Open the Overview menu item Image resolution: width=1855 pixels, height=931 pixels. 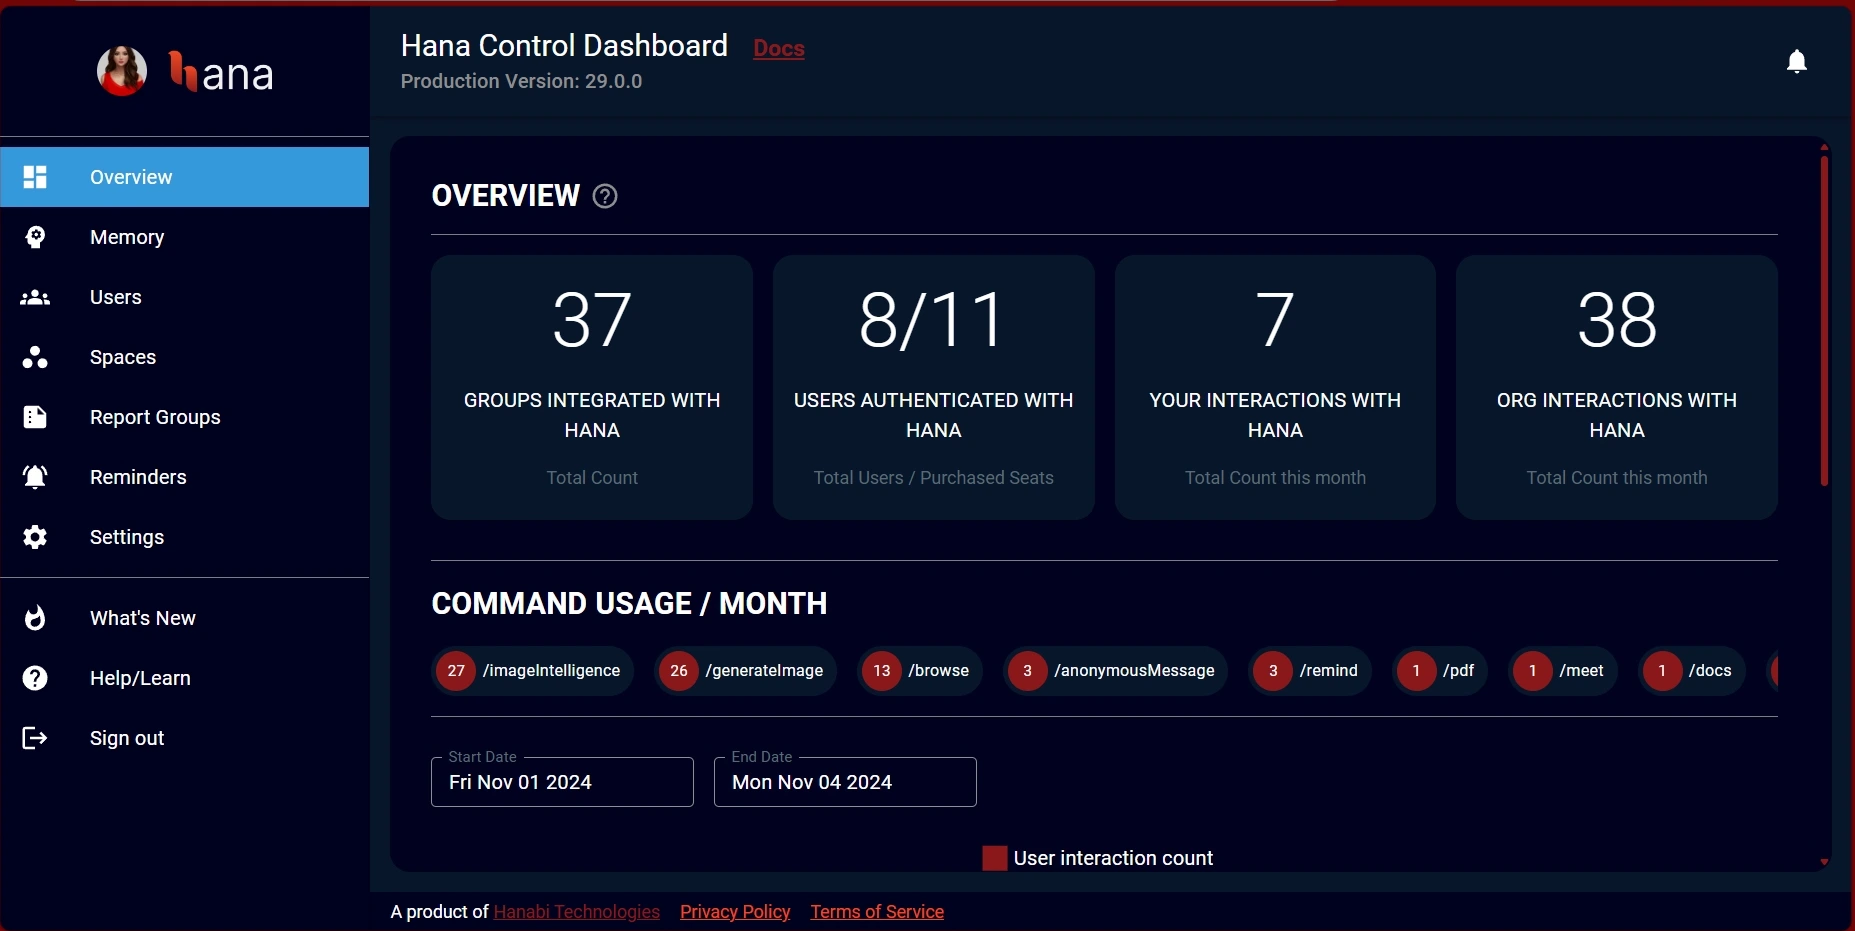[185, 177]
